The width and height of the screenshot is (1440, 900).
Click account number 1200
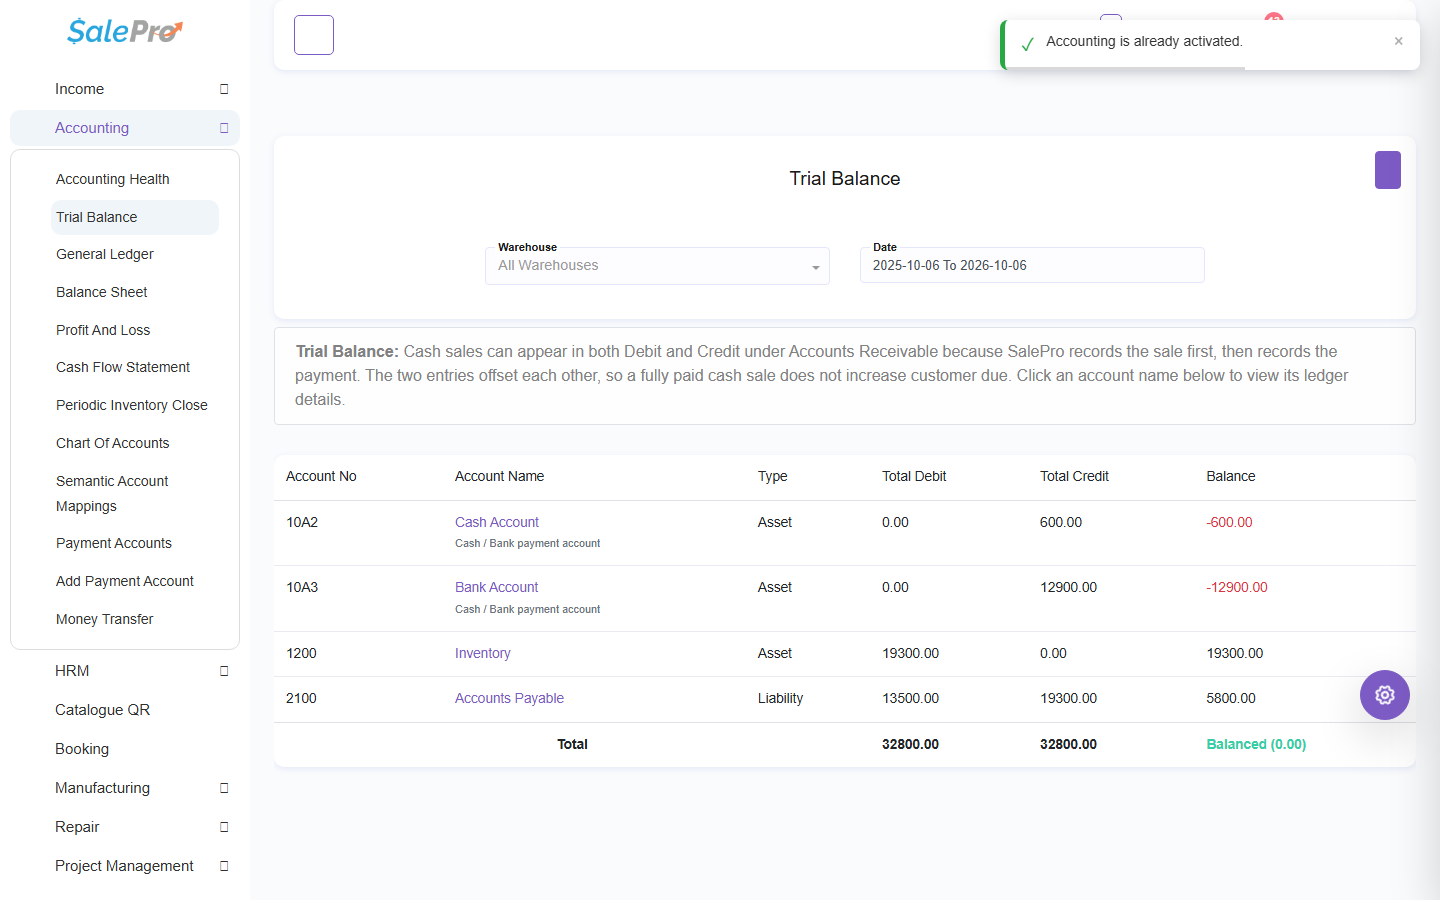coord(301,653)
